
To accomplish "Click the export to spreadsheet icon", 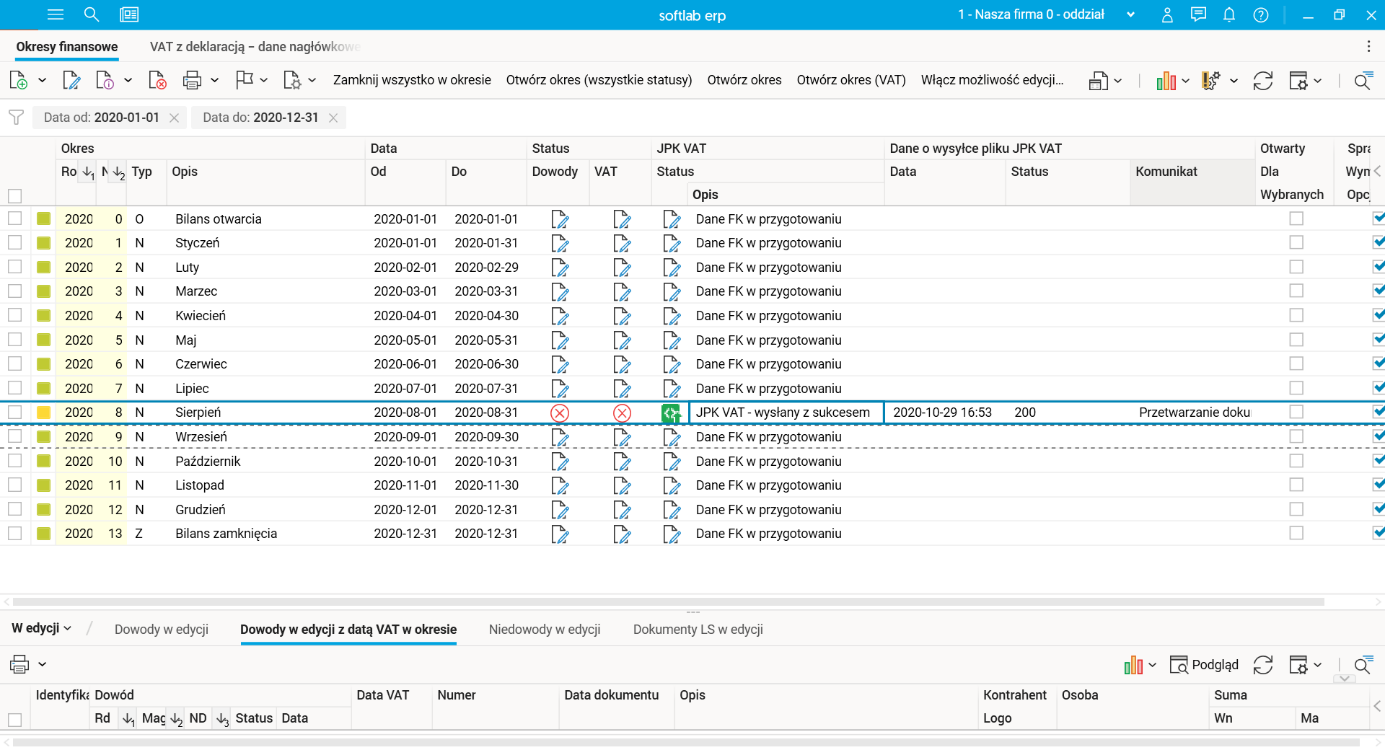I will point(1099,80).
